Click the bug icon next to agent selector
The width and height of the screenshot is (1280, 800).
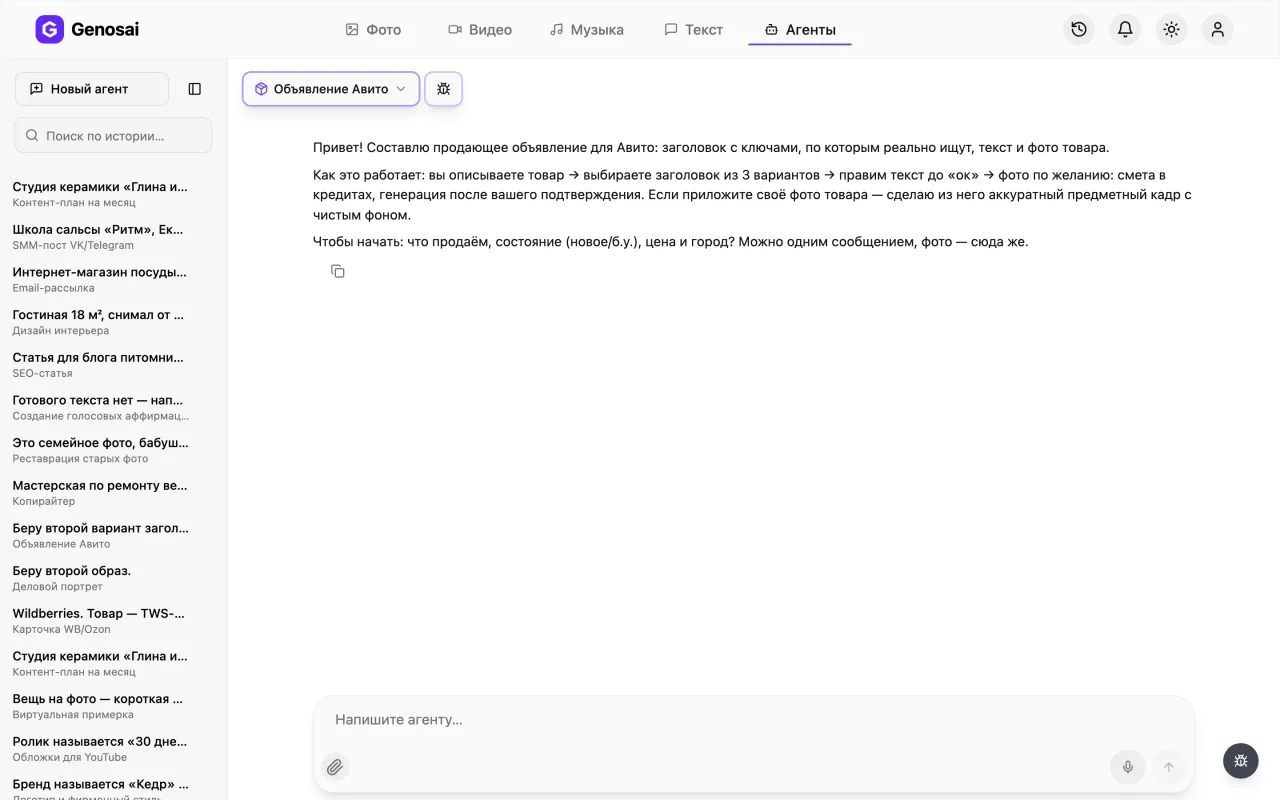point(444,89)
